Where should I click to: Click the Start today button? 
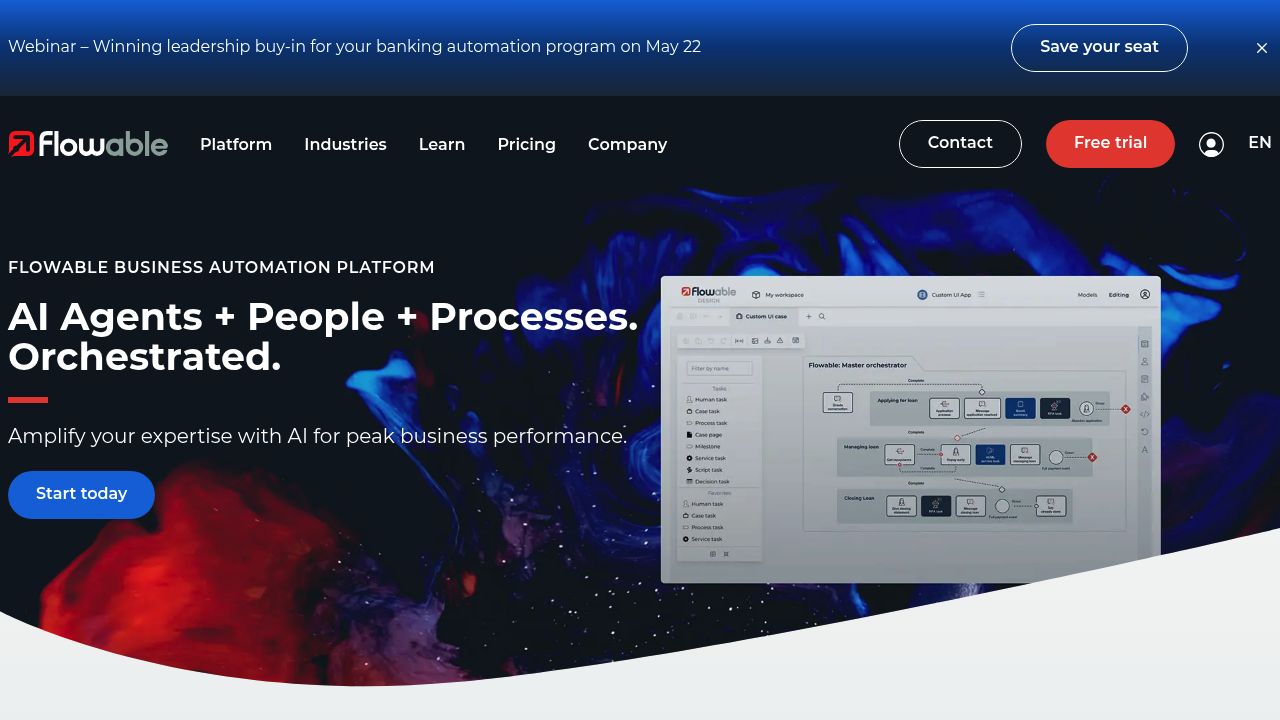click(x=81, y=495)
